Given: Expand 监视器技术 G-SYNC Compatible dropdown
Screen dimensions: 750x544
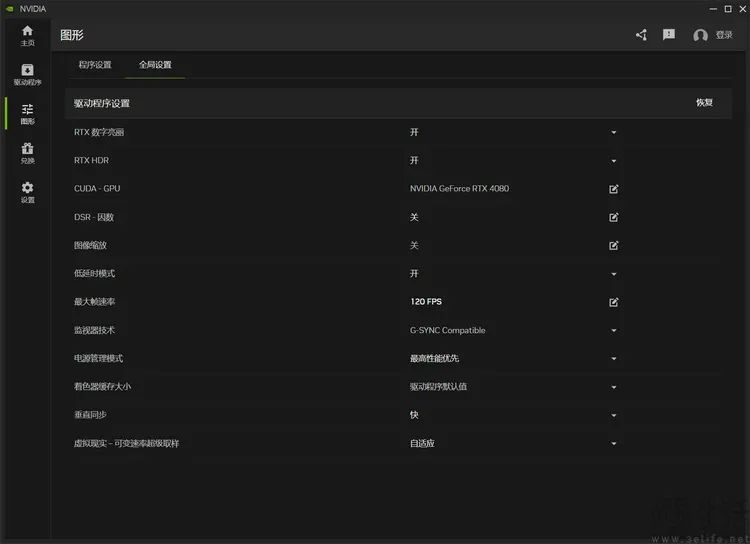Looking at the screenshot, I should point(614,331).
